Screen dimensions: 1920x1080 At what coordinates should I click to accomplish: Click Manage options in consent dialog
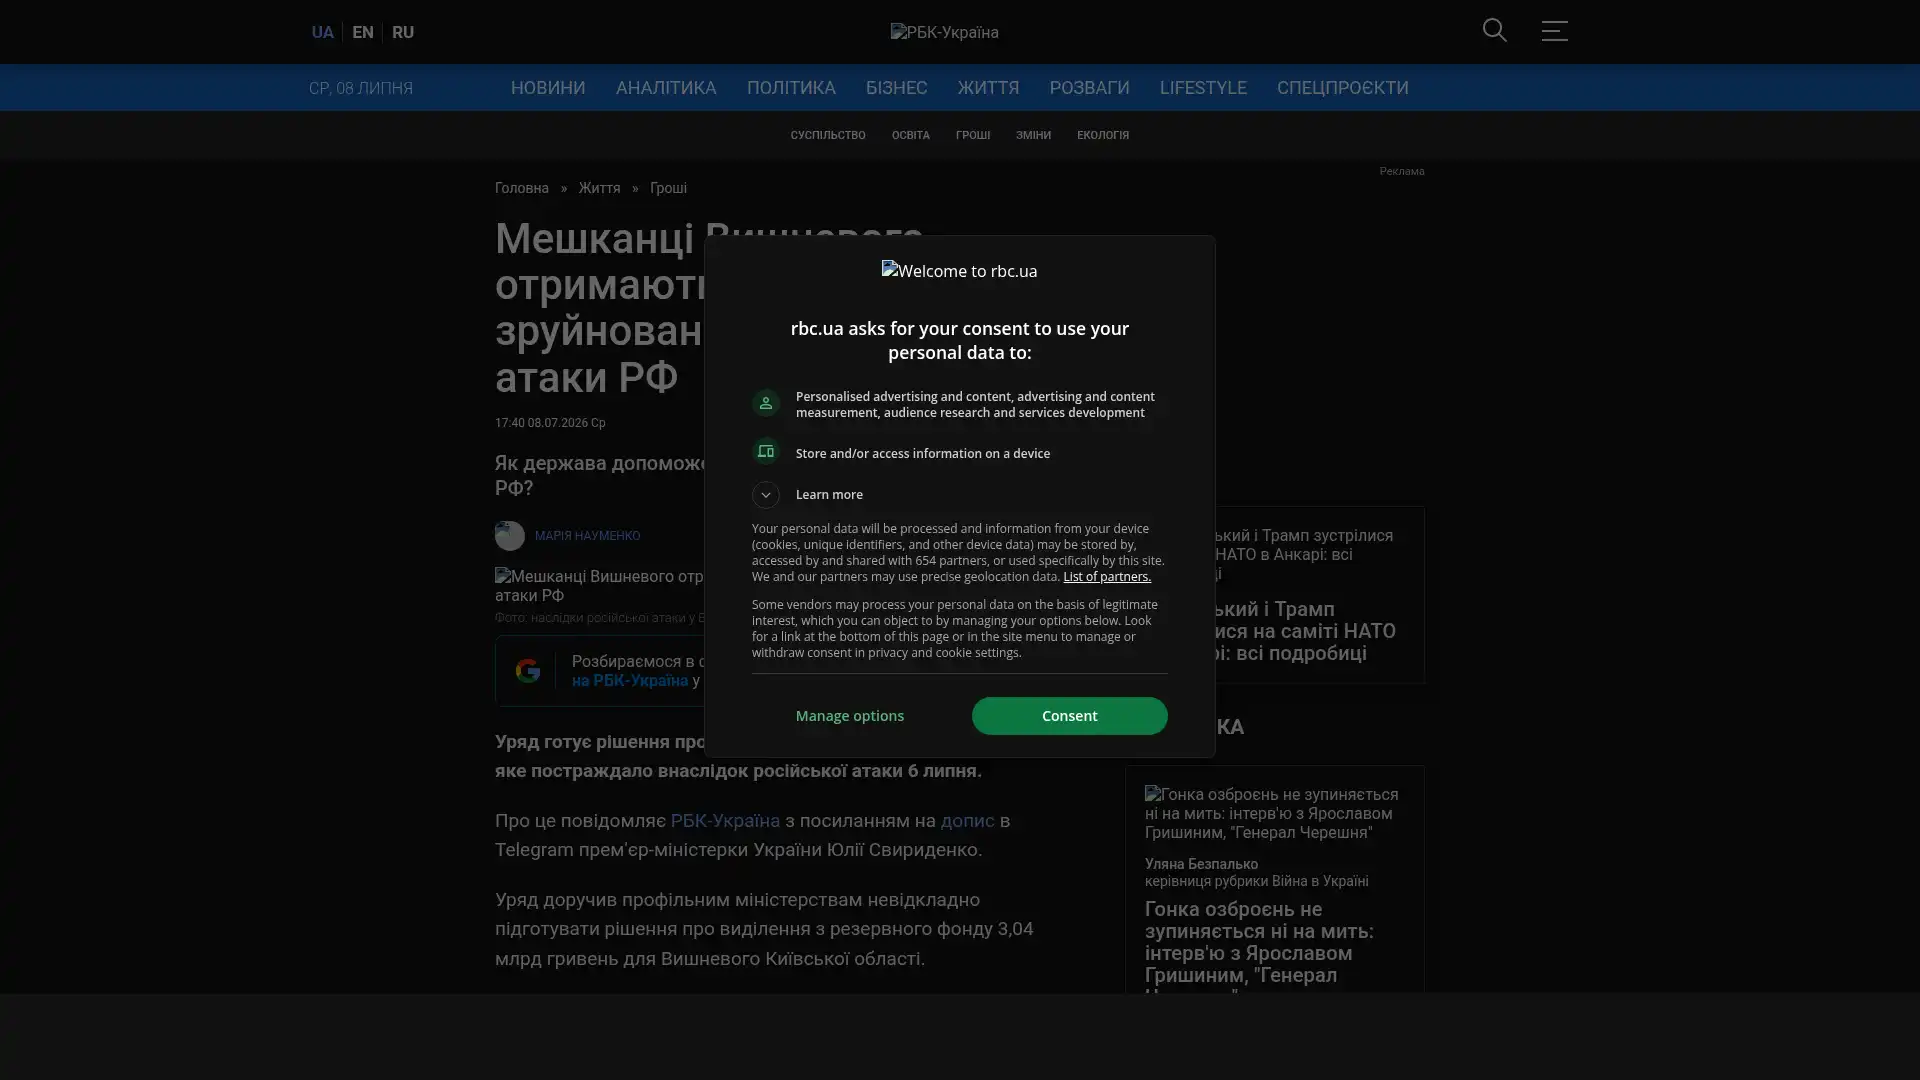tap(850, 716)
